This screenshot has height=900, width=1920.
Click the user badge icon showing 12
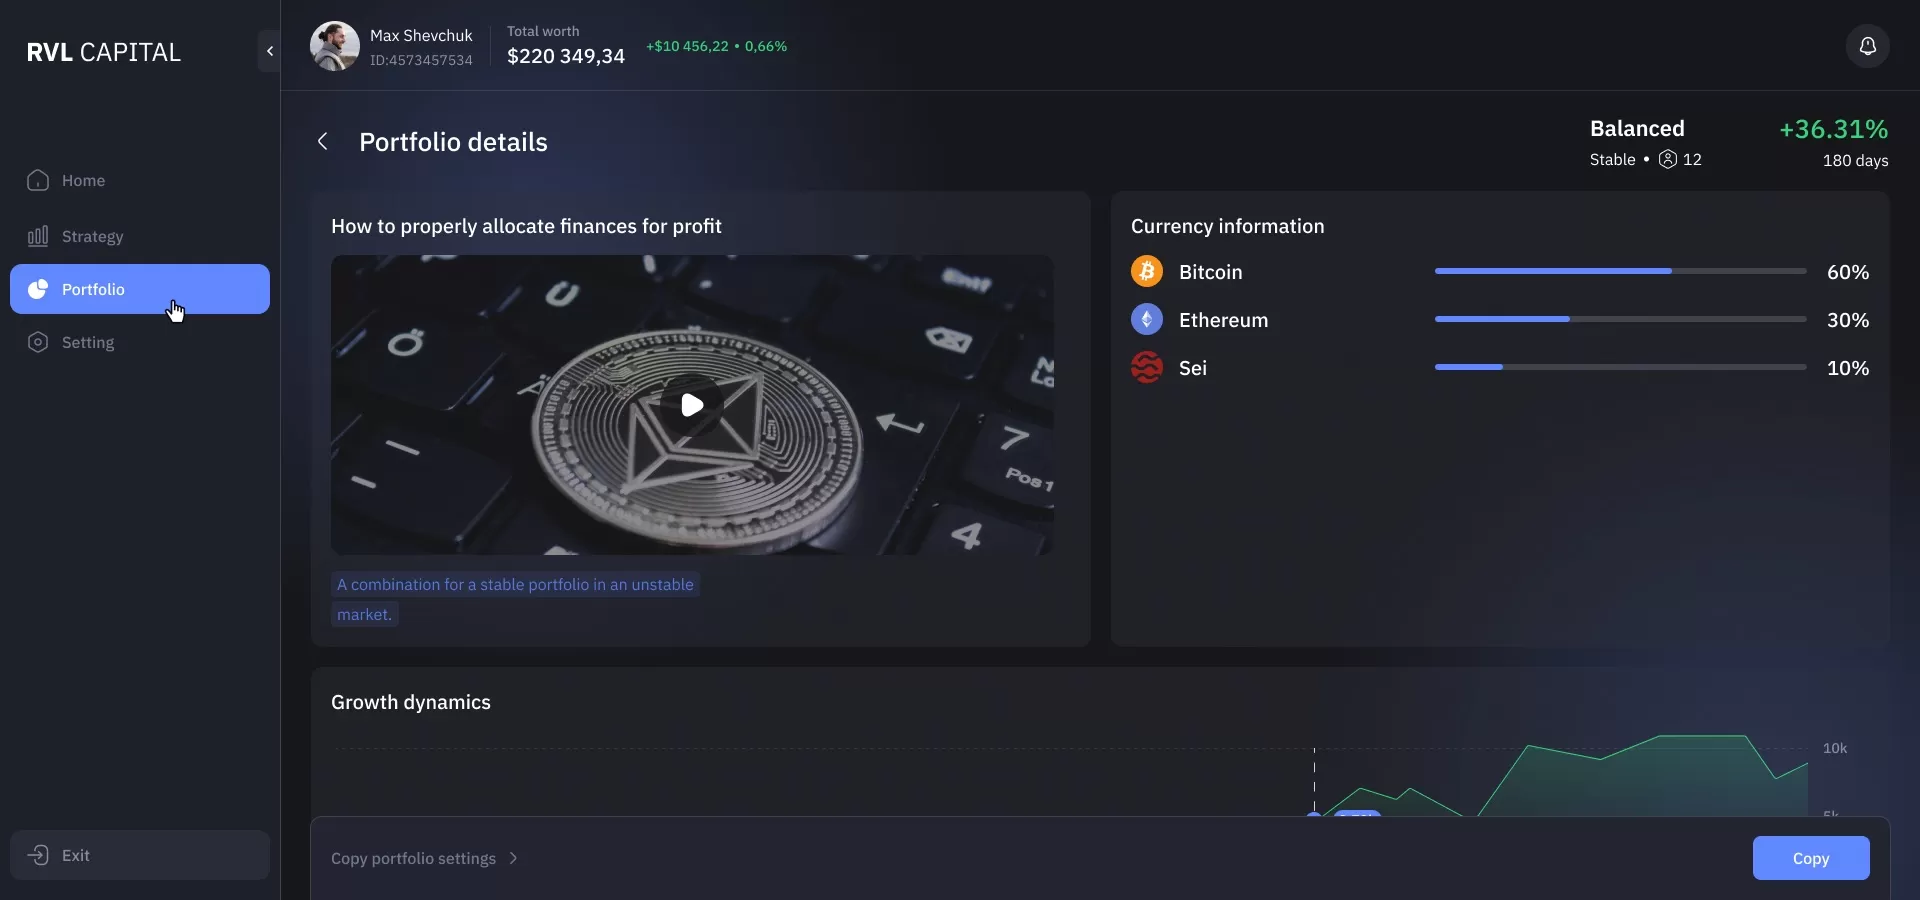[1667, 159]
